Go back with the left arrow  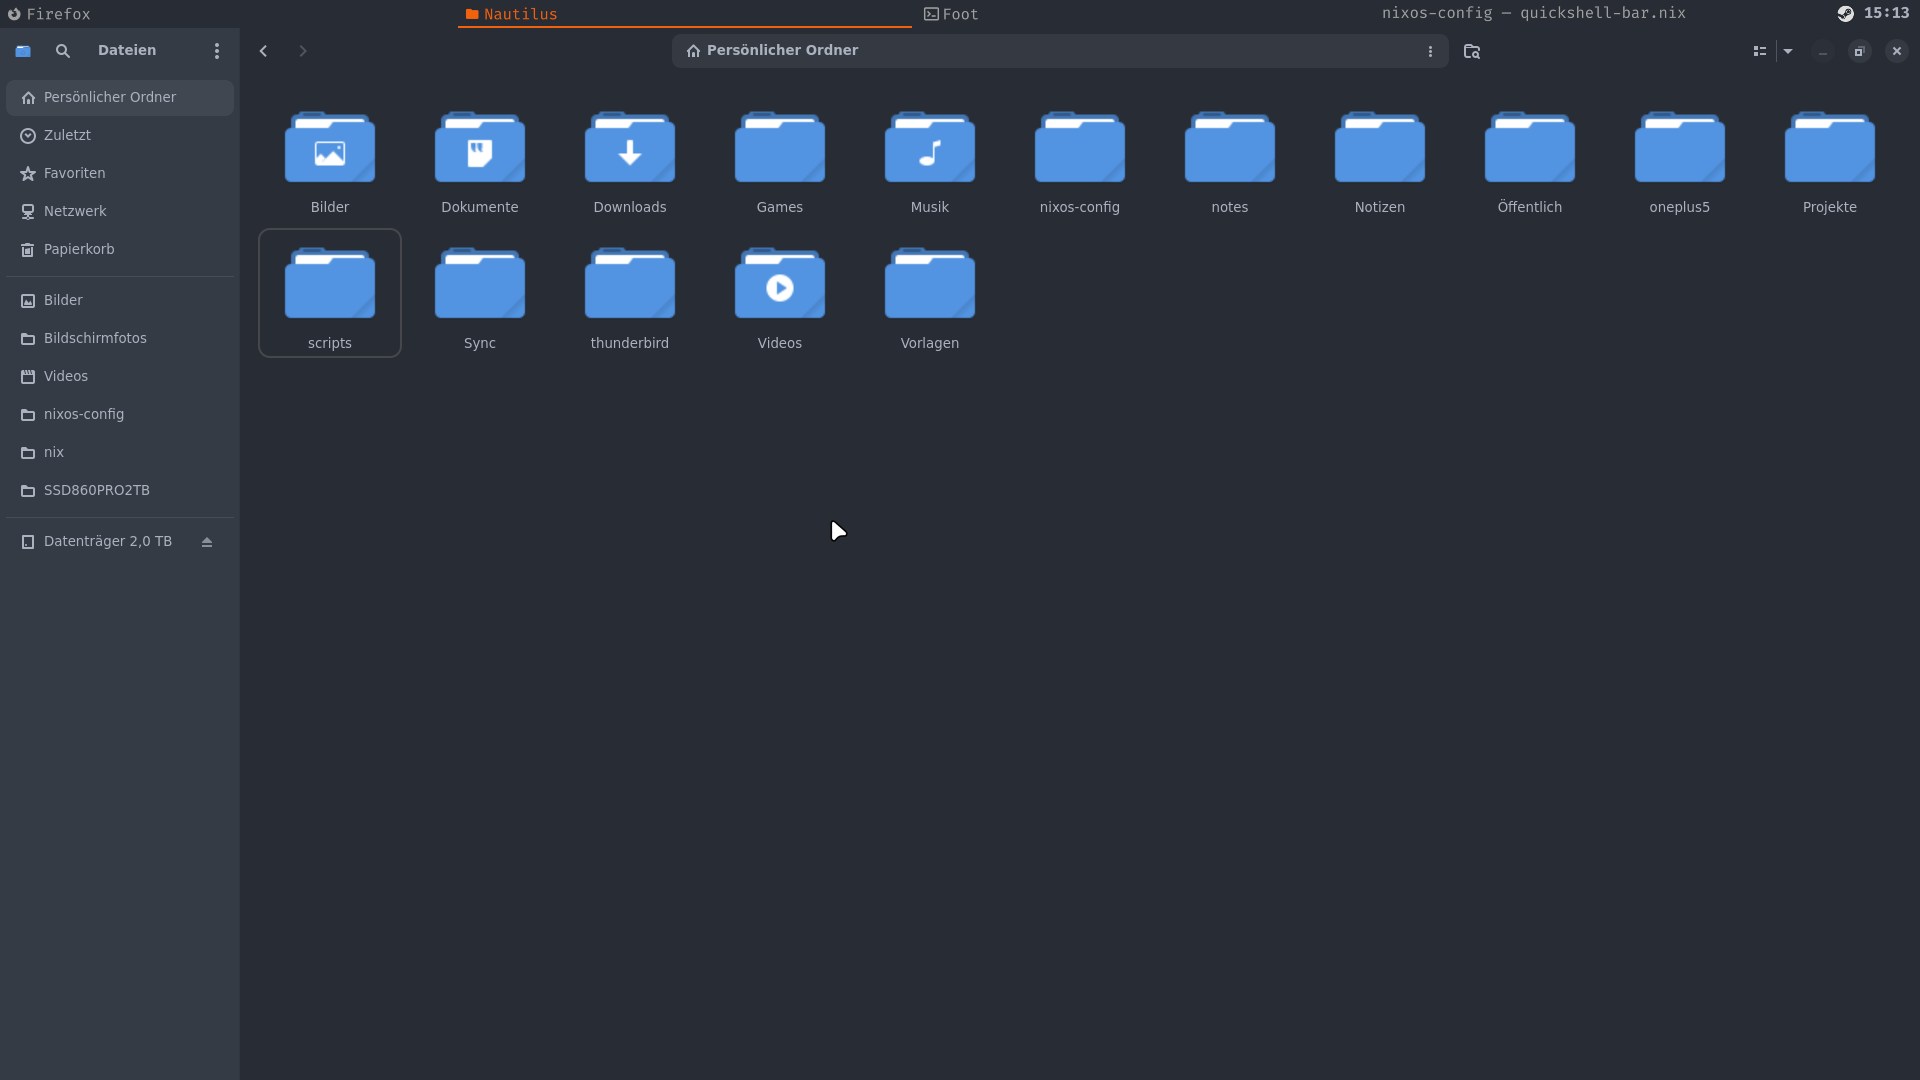click(x=264, y=51)
